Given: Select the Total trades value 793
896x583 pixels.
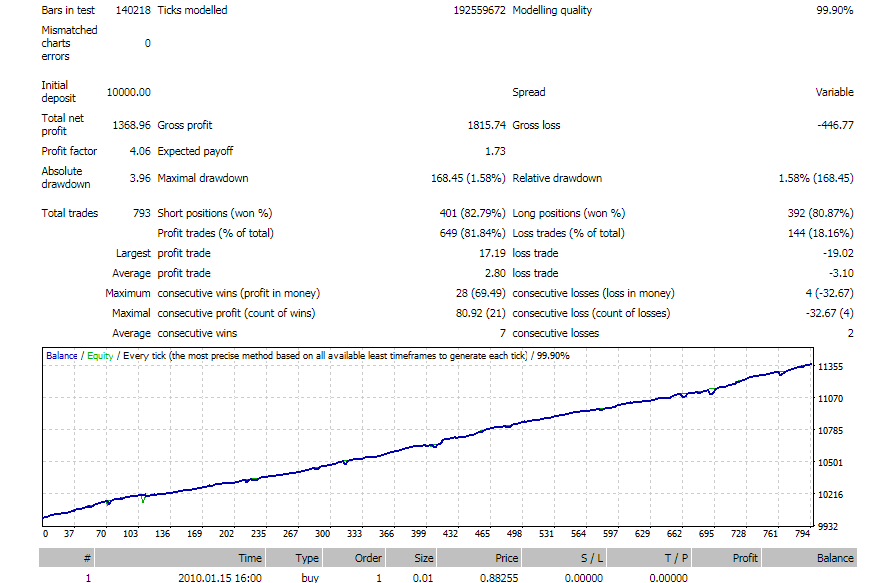Looking at the screenshot, I should (x=142, y=213).
